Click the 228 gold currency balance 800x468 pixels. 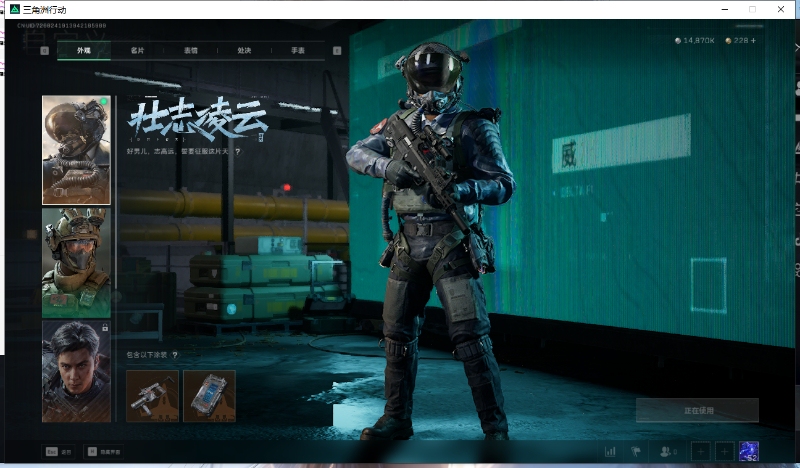click(736, 40)
